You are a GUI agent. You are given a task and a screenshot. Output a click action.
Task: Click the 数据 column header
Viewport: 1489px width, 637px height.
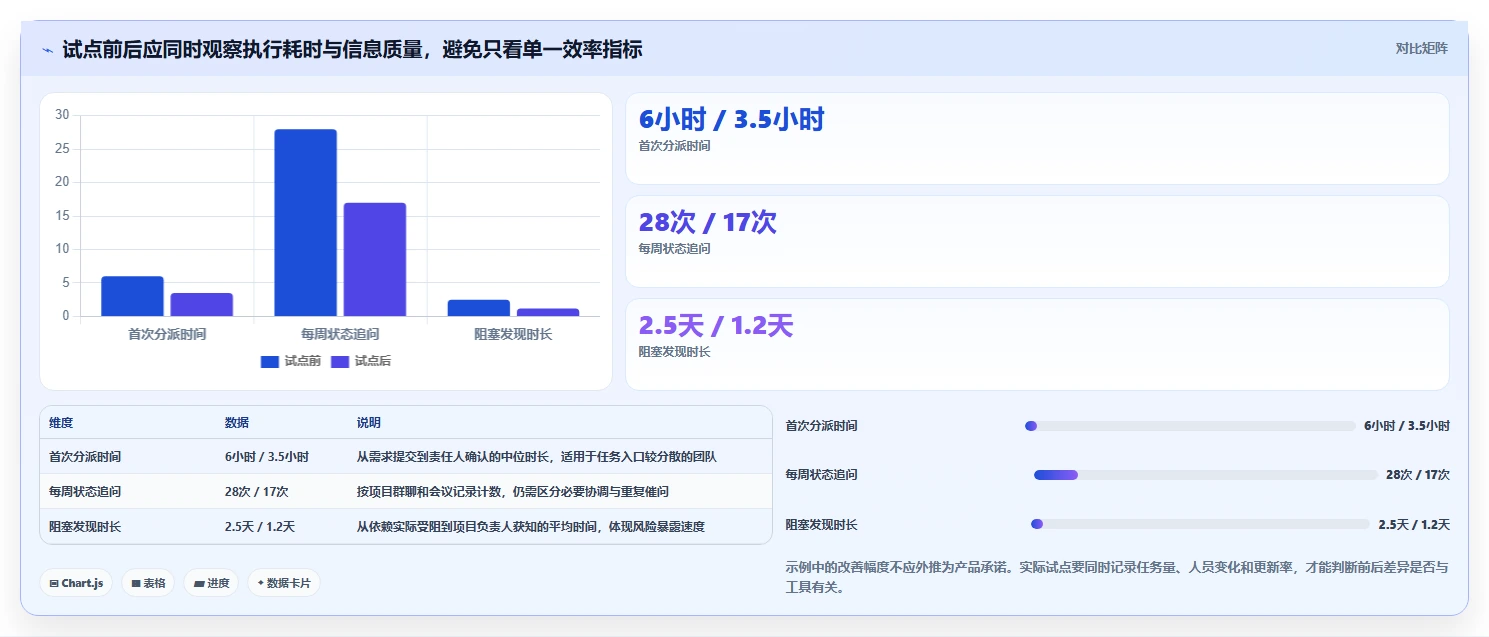237,423
